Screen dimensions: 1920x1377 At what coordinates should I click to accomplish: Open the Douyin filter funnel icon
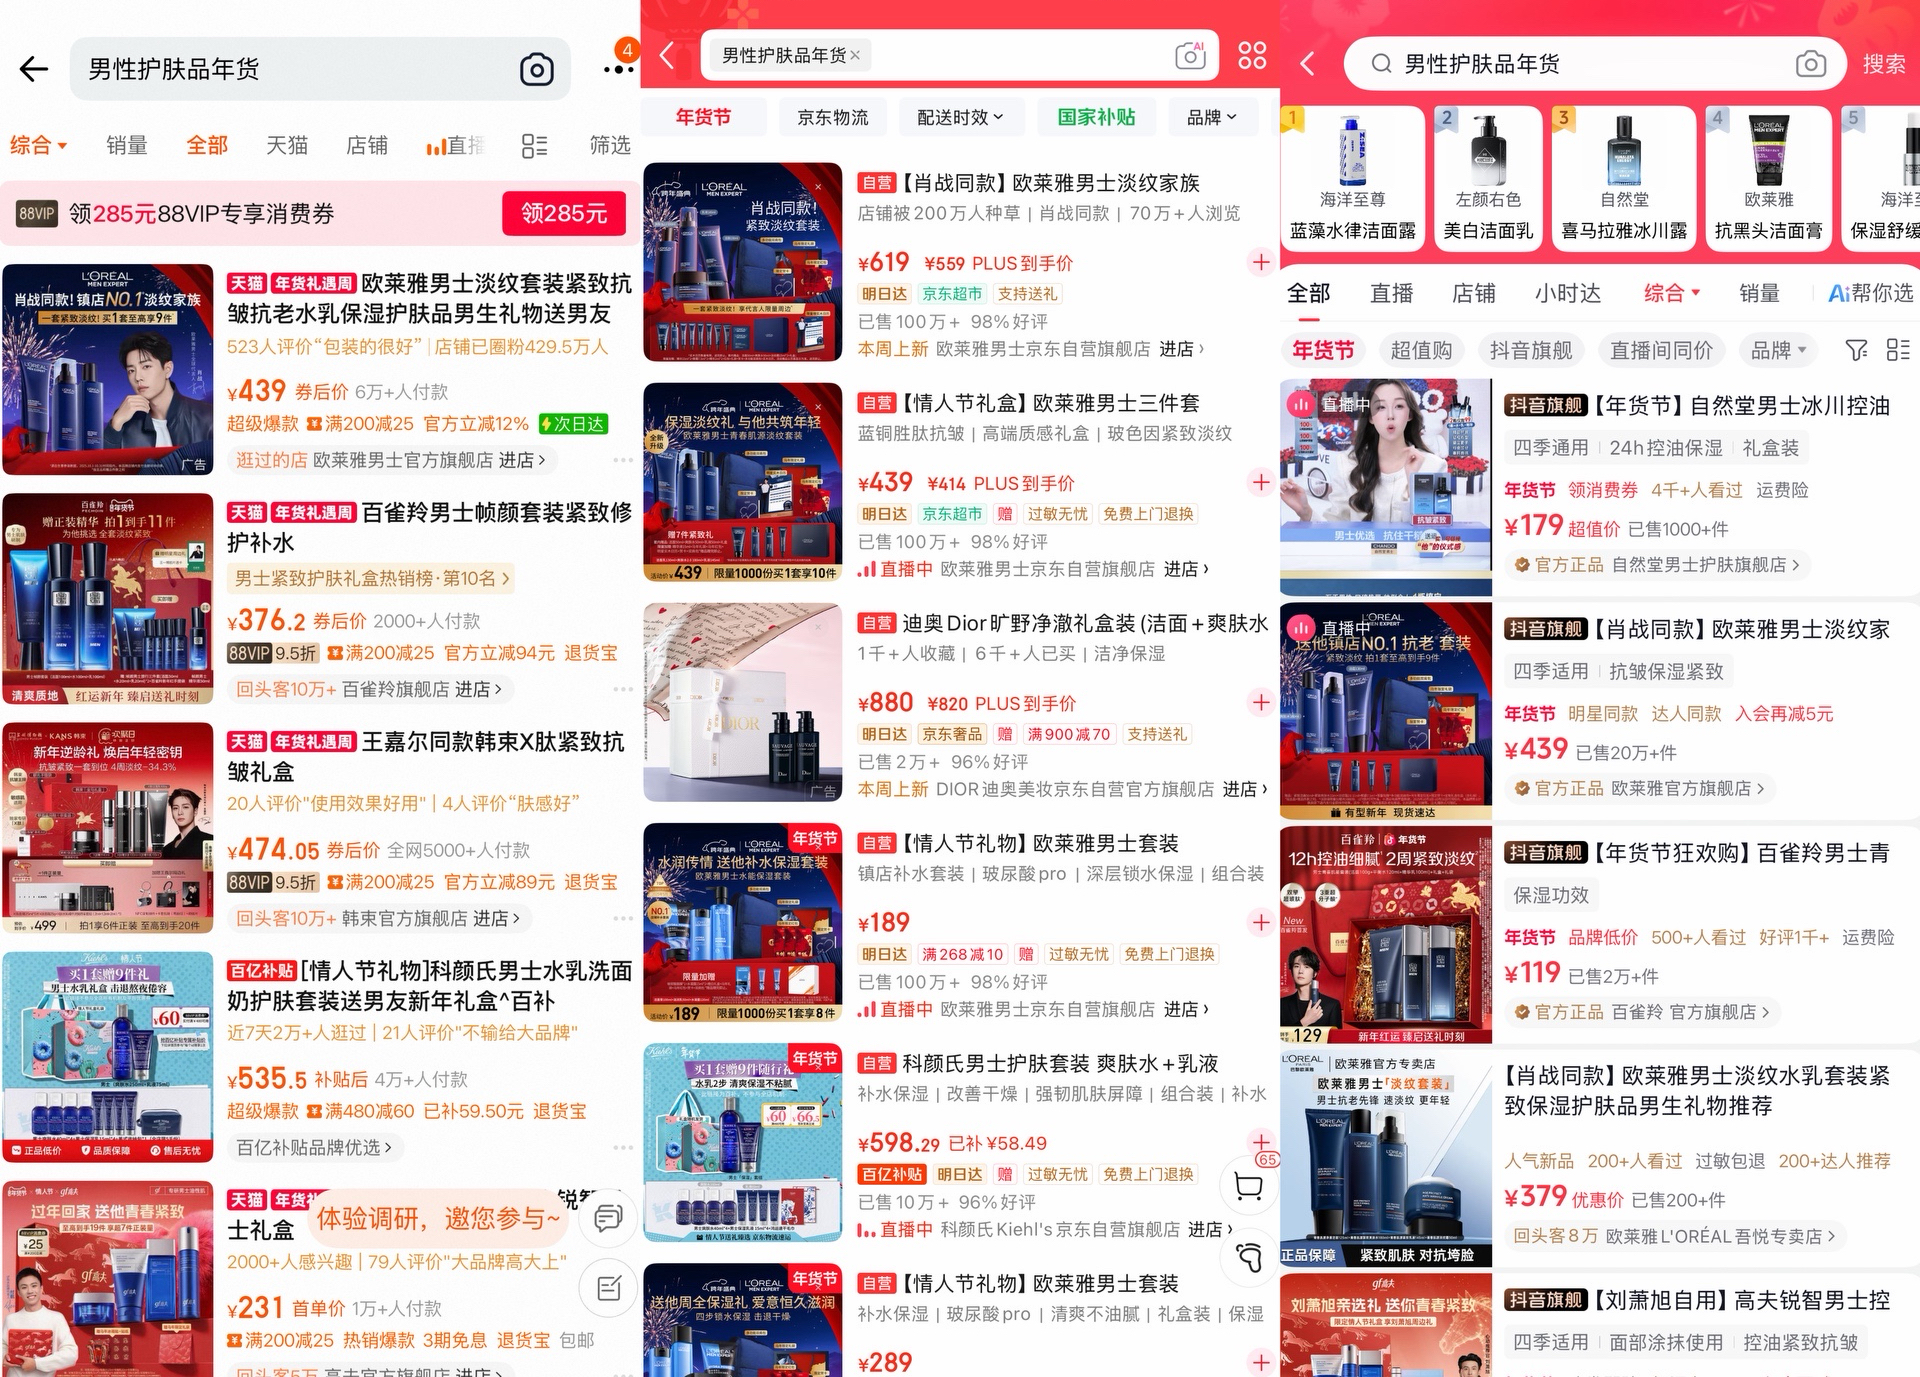pyautogui.click(x=1856, y=350)
